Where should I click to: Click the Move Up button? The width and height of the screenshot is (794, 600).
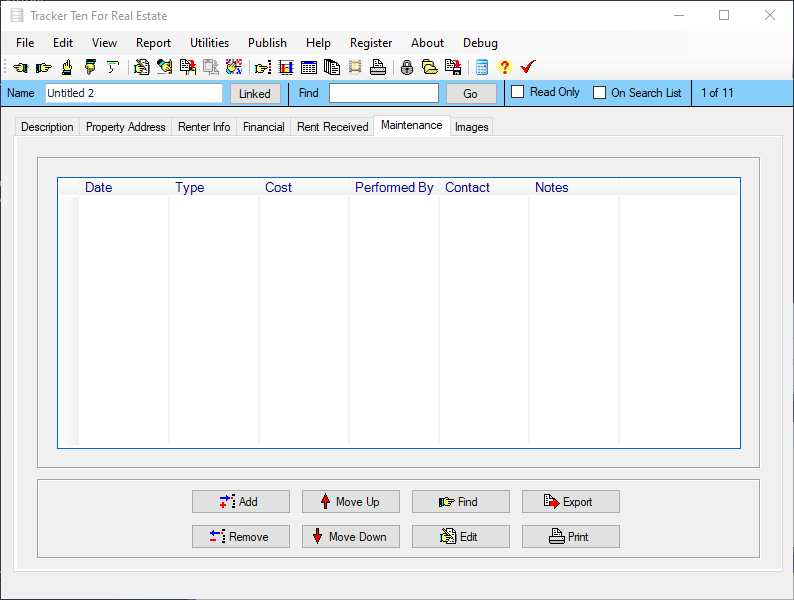click(x=351, y=501)
